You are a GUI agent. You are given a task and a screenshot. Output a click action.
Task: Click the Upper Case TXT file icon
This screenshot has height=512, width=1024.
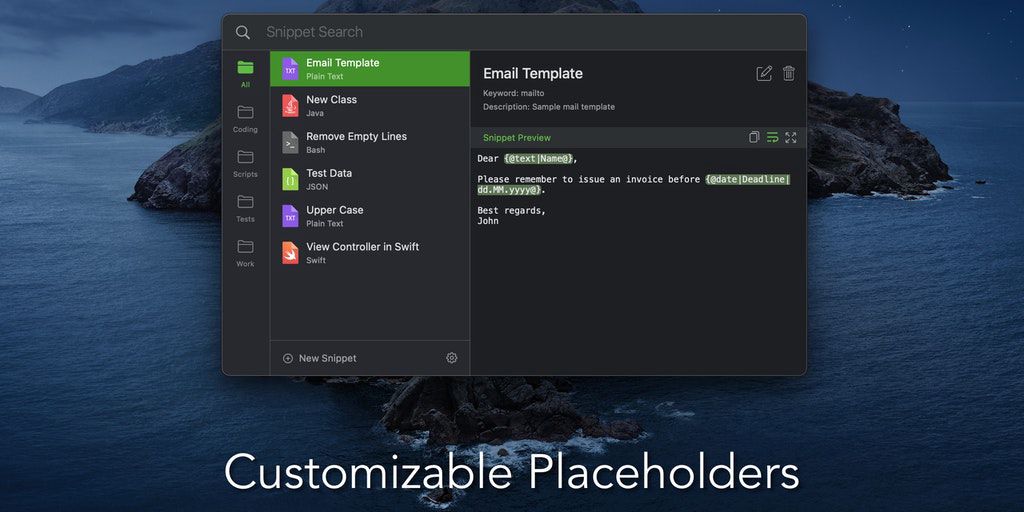coord(290,216)
